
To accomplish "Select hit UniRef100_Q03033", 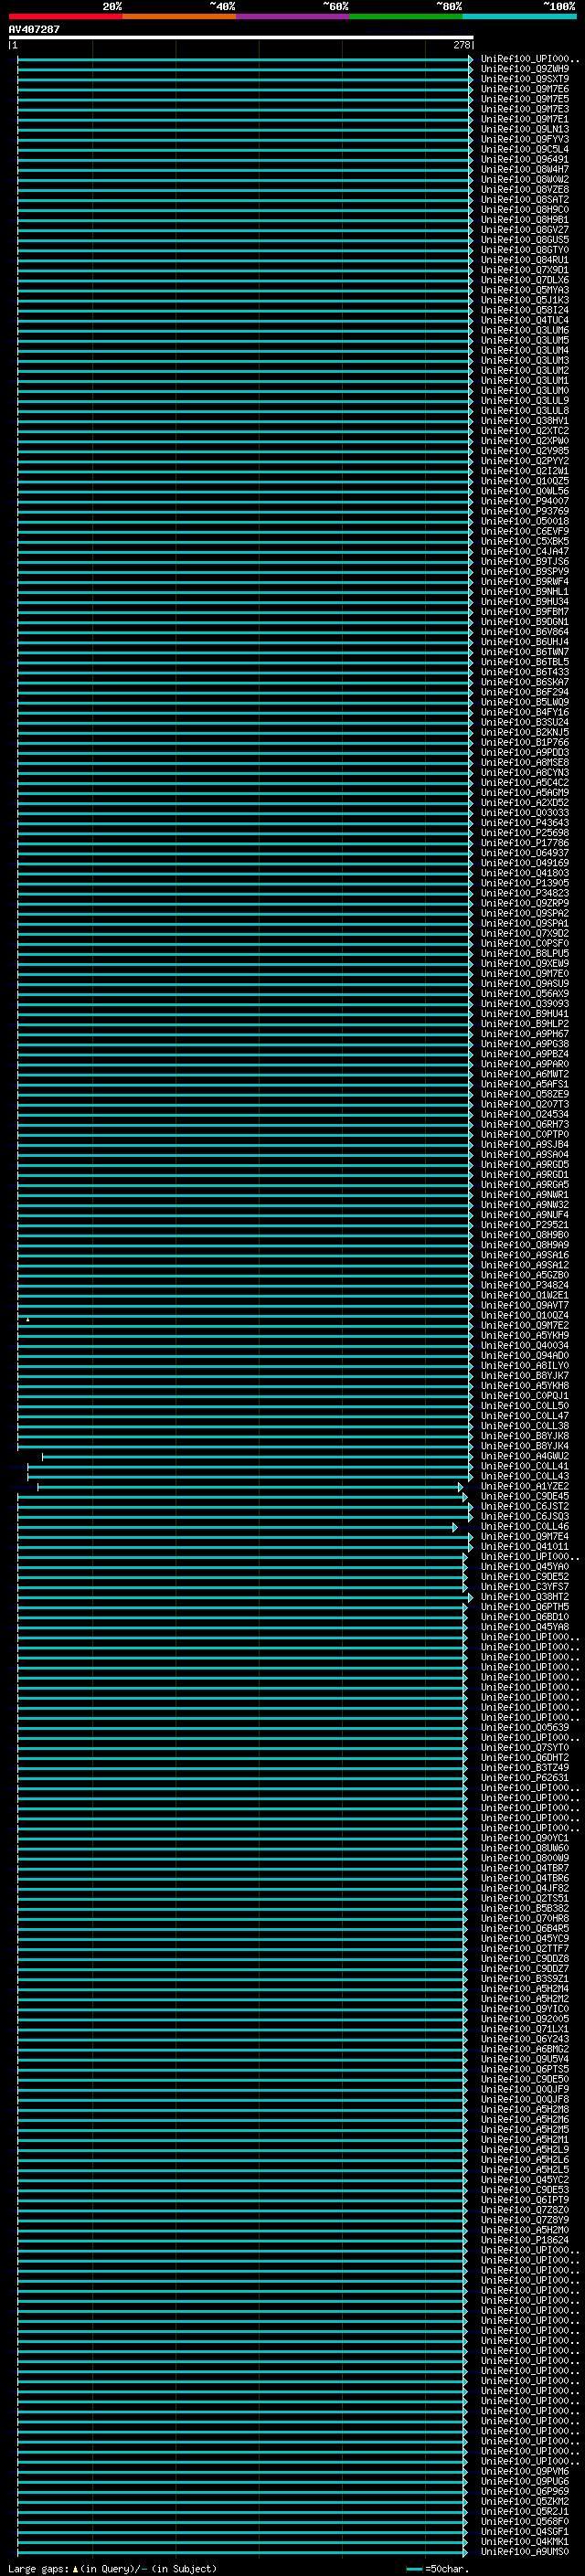I will click(x=525, y=812).
